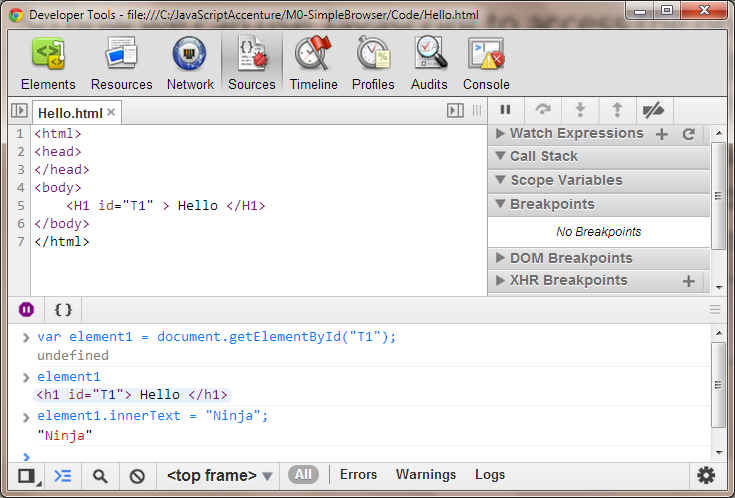Screen dimensions: 735x498
Task: Click the Chrome icon in title bar
Action: click(16, 15)
